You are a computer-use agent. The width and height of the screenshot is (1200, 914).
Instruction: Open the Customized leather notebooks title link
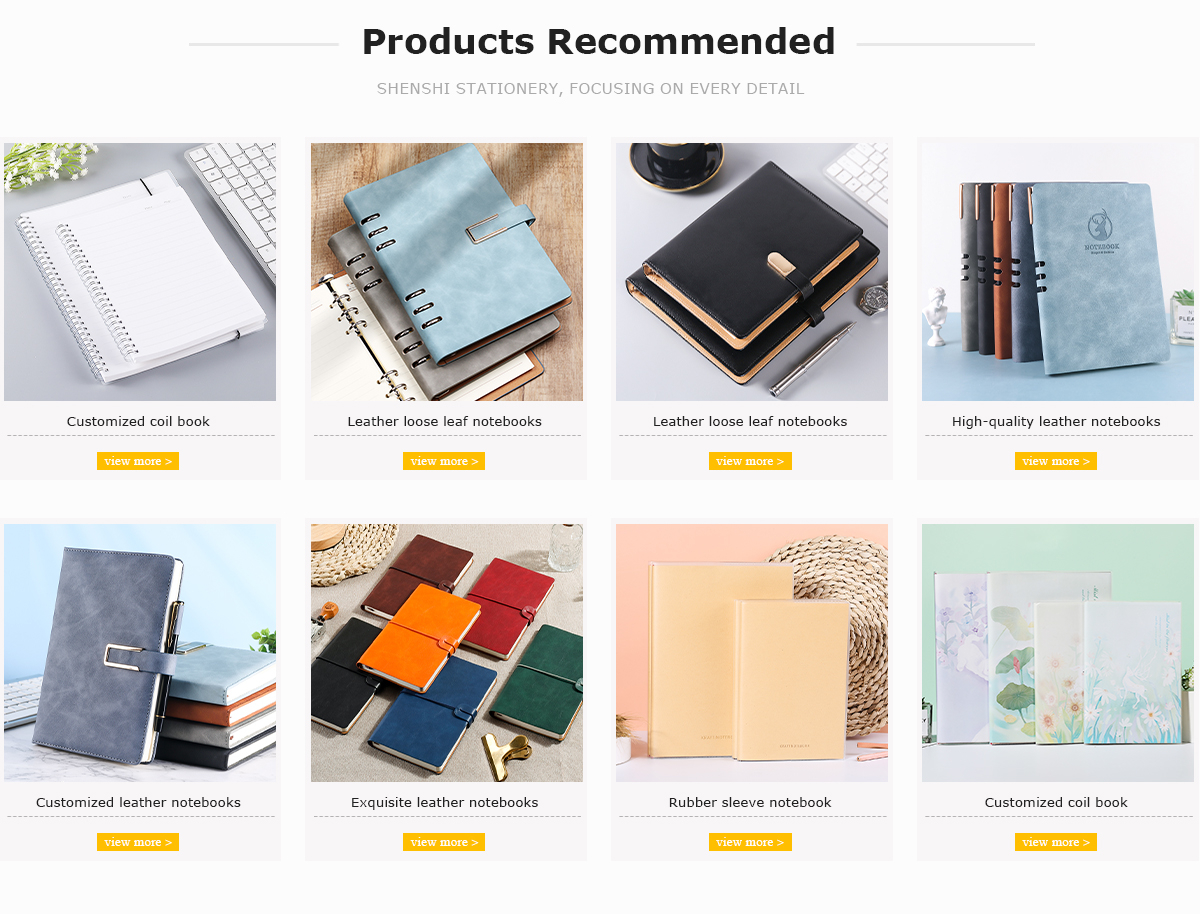pyautogui.click(x=138, y=802)
